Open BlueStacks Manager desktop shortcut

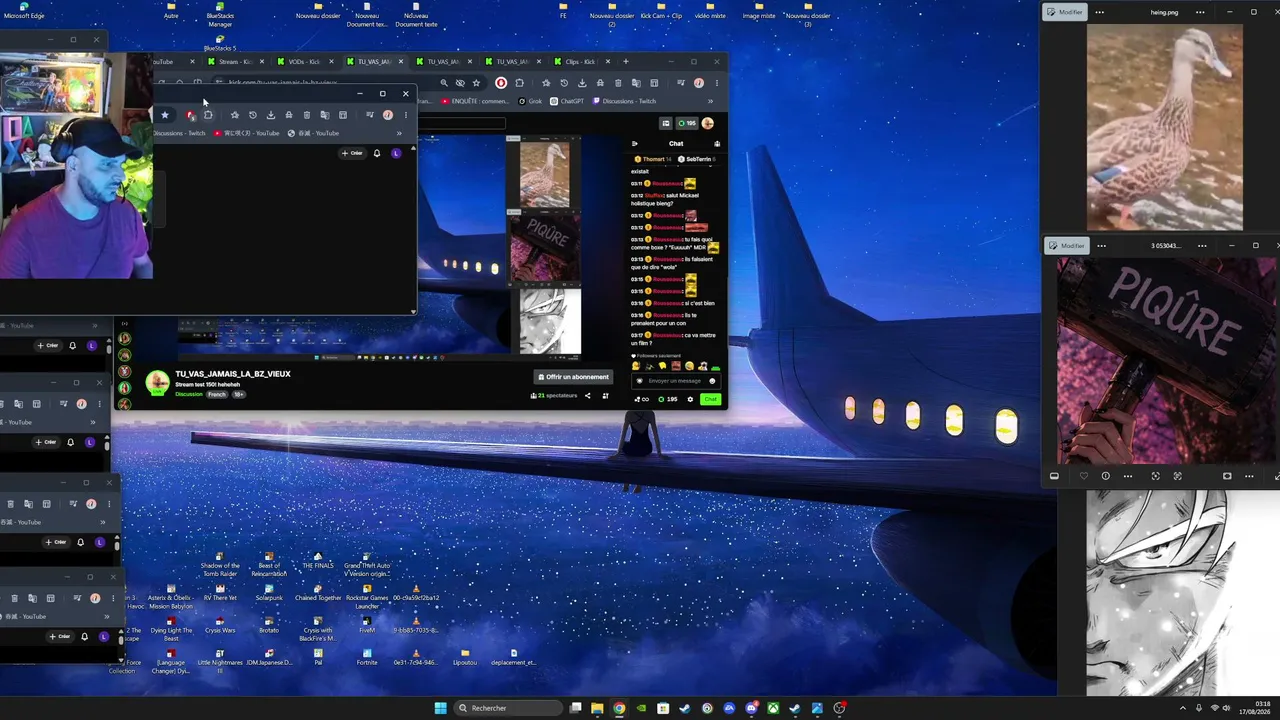tap(220, 14)
